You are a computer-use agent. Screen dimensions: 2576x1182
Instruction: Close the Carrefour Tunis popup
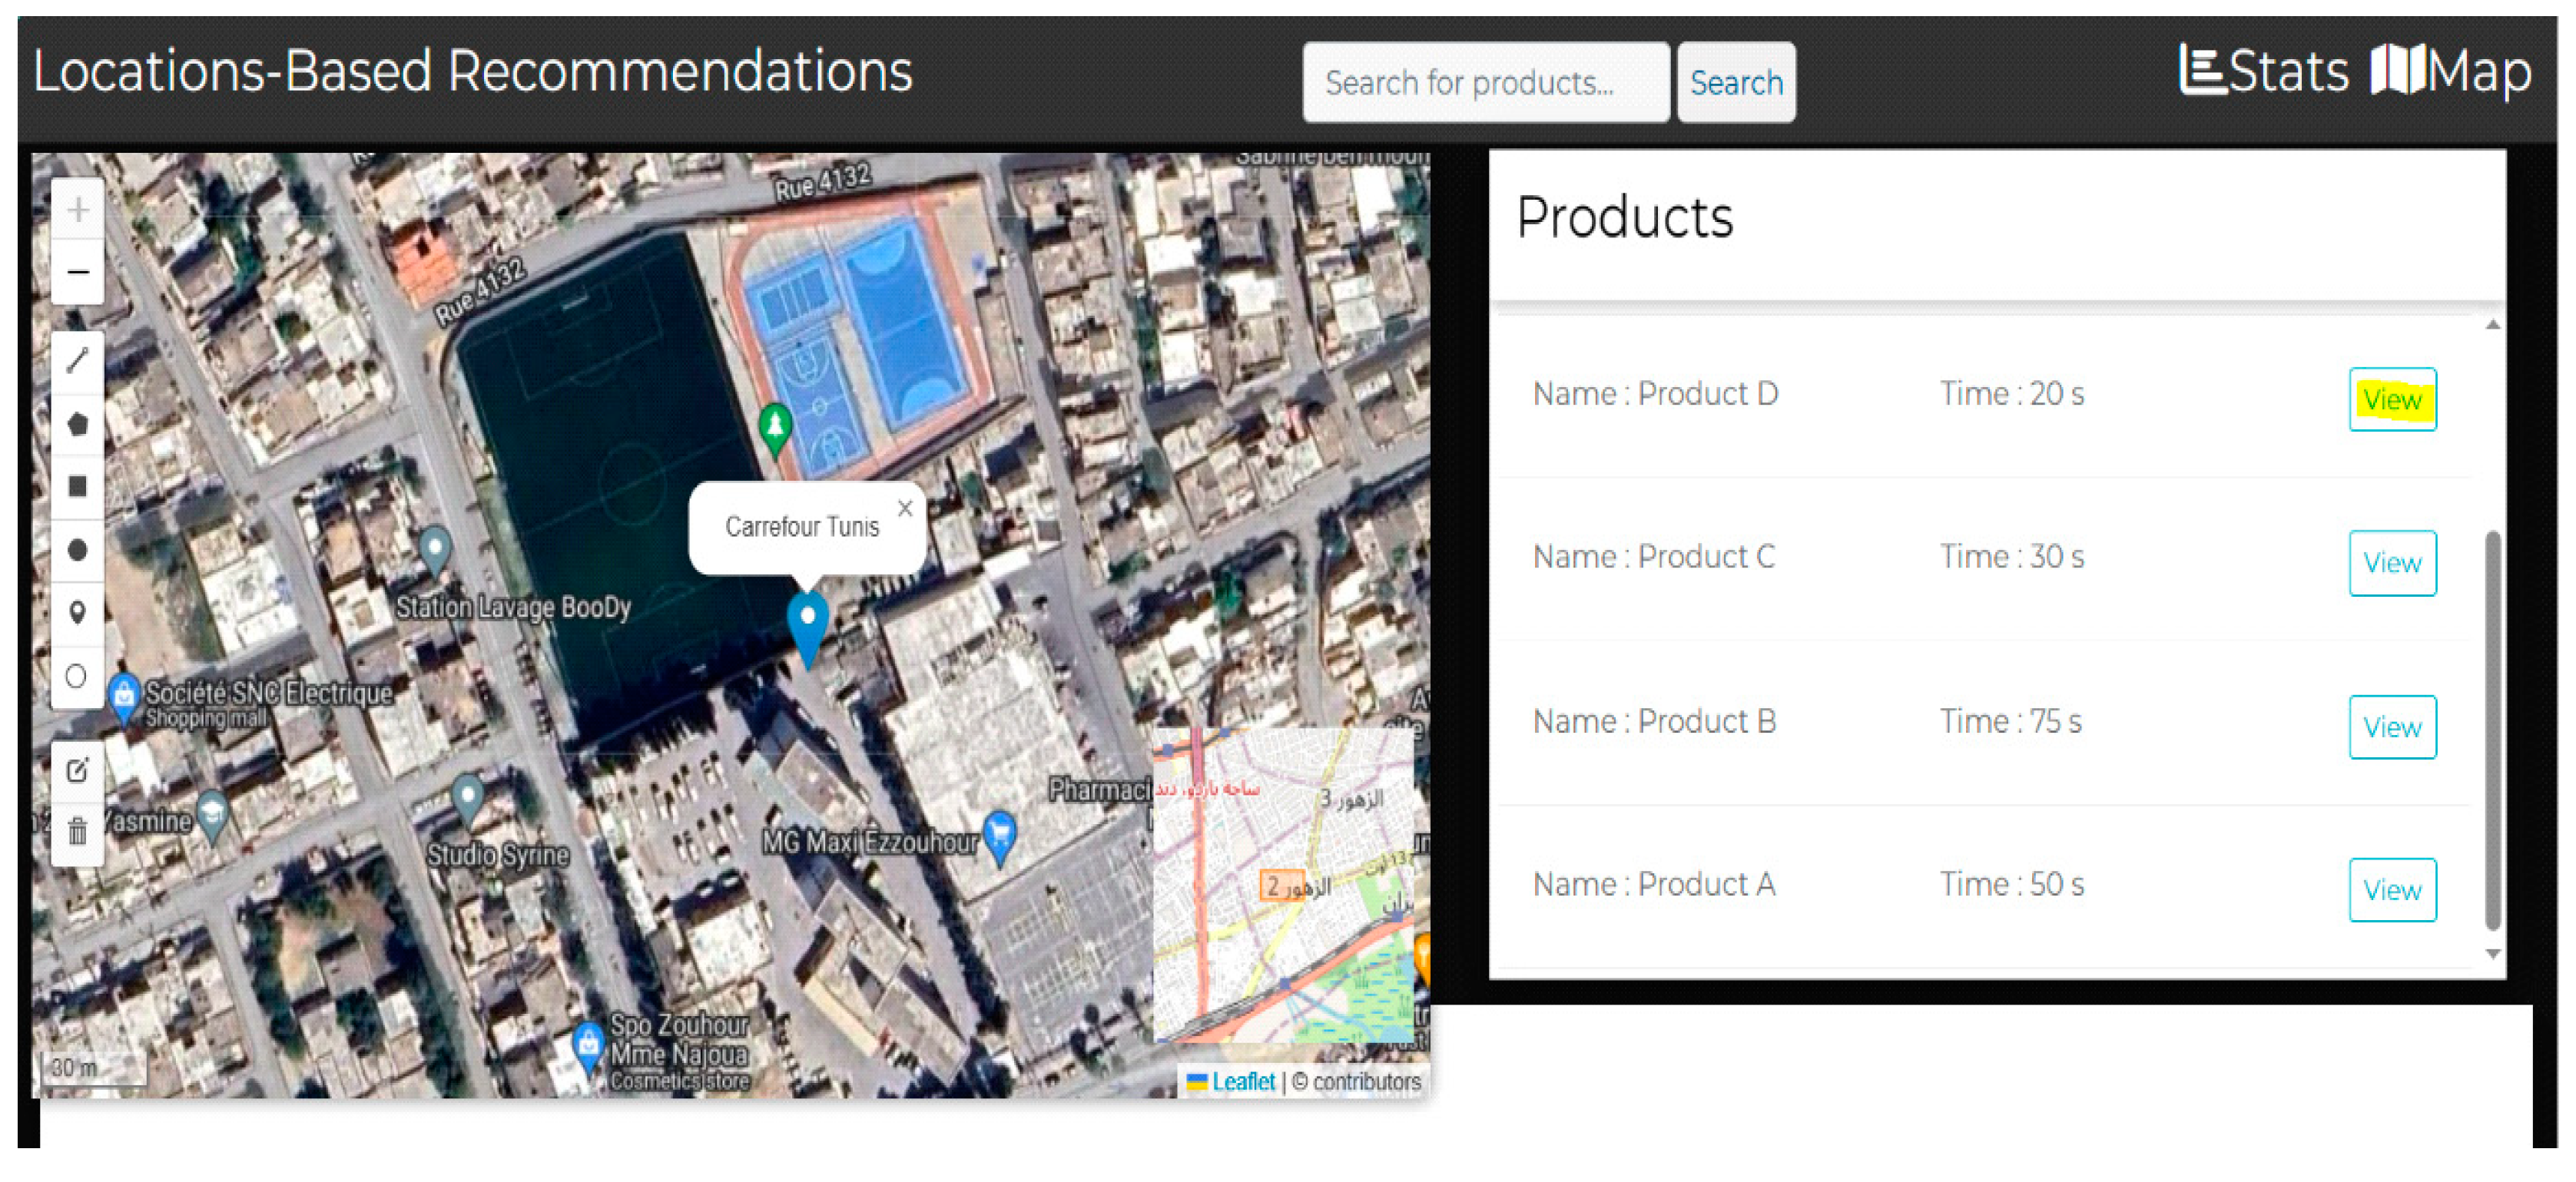click(904, 508)
